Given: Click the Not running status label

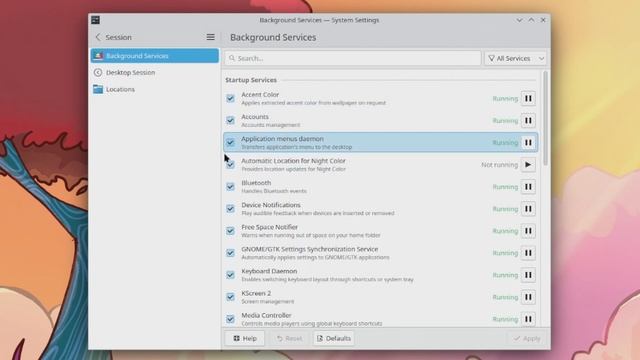Looking at the screenshot, I should [499, 165].
